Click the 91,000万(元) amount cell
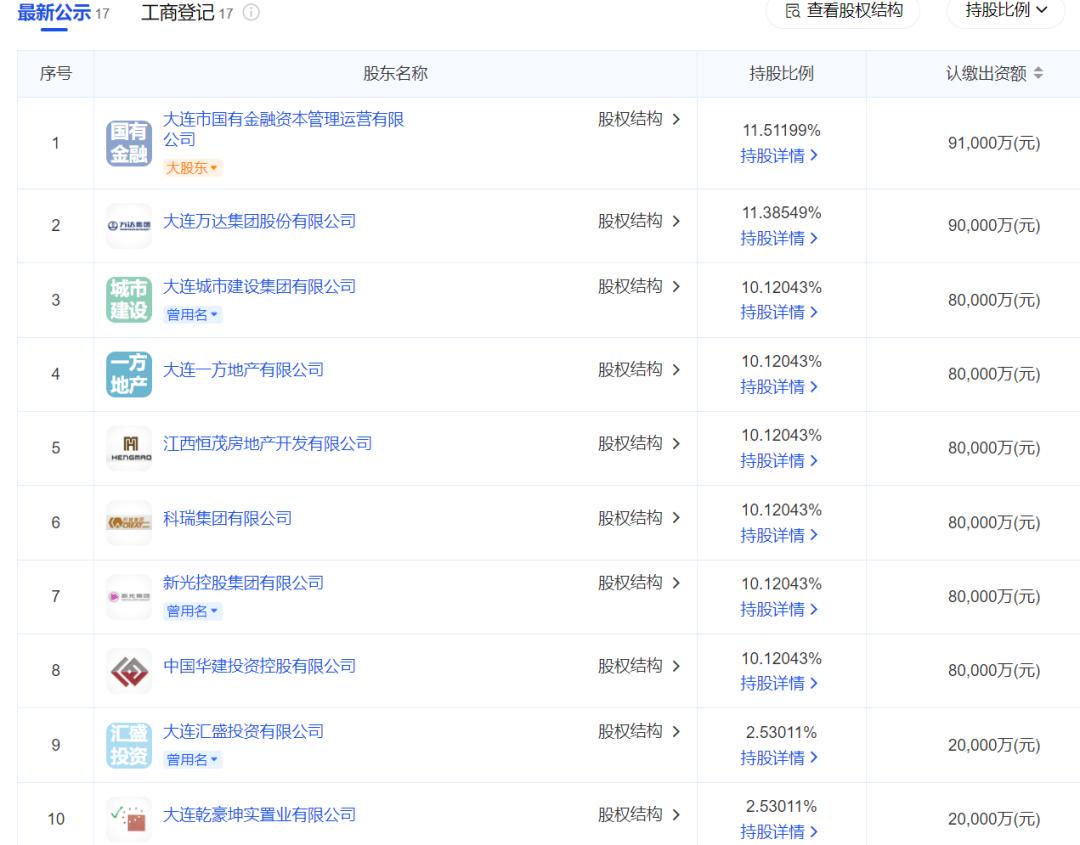Viewport: 1080px width, 845px height. pos(994,143)
